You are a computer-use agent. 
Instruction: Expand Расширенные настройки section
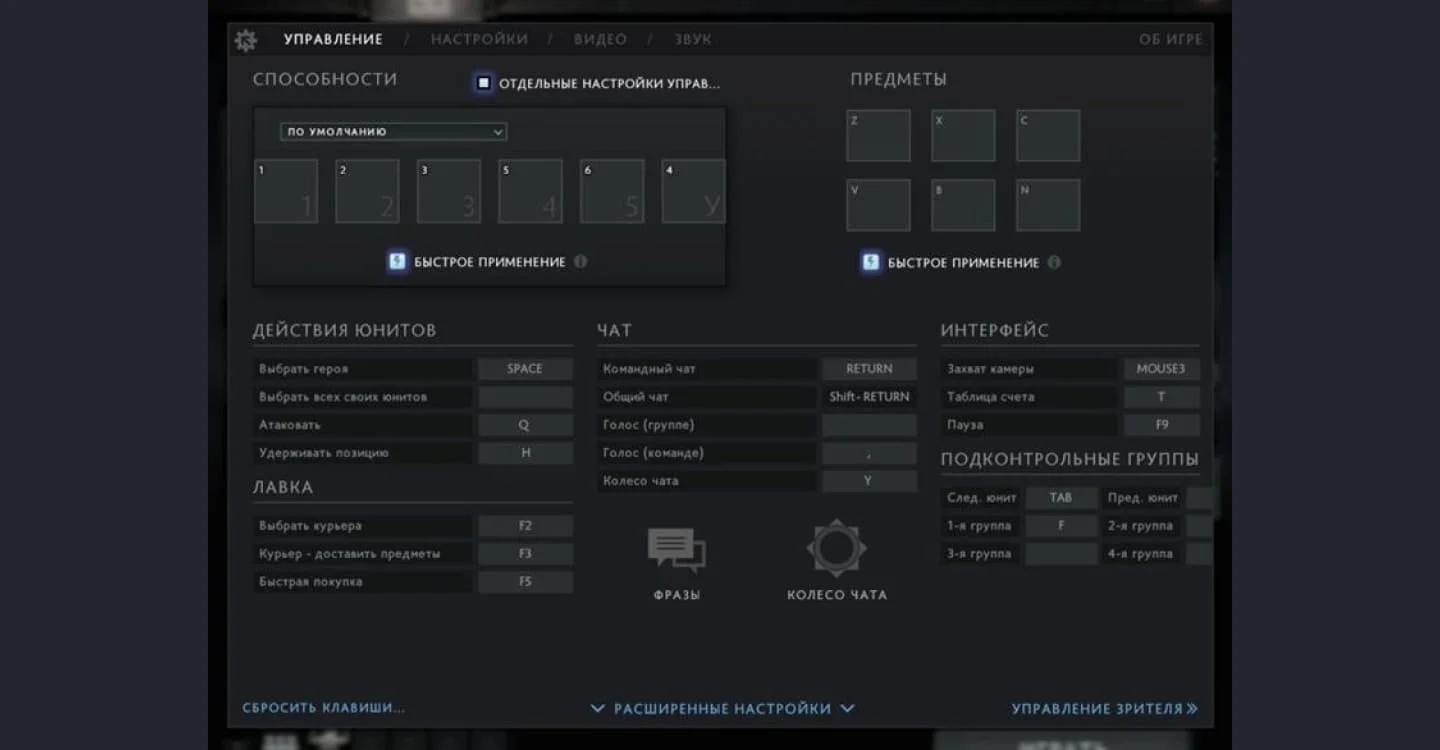[x=722, y=709]
